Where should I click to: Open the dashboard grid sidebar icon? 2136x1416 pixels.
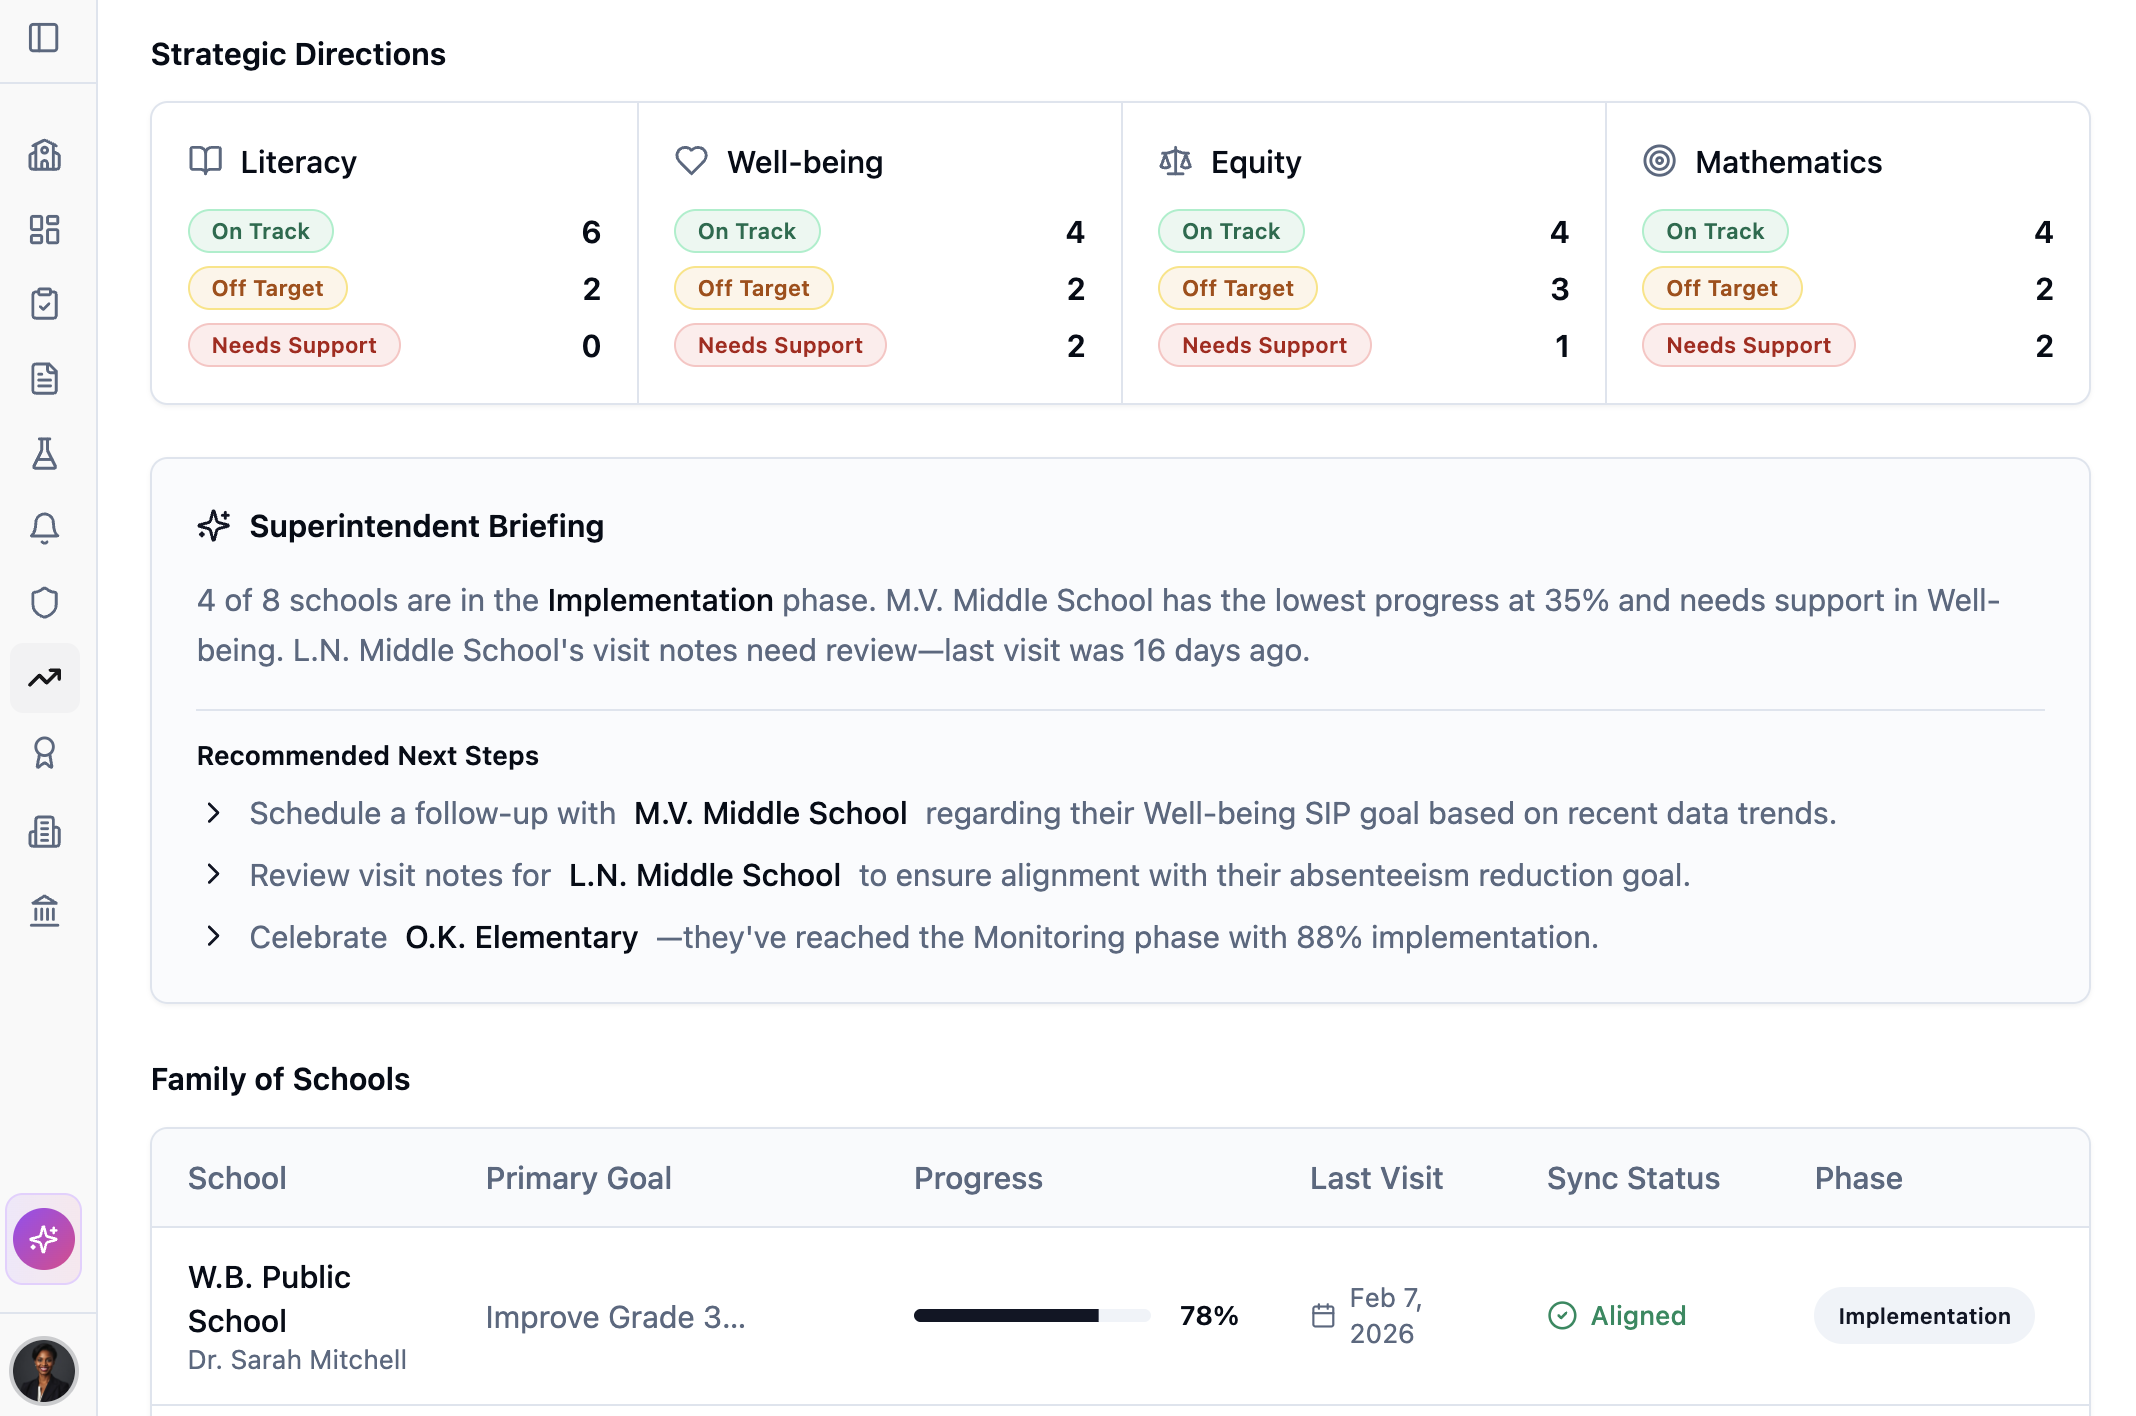click(44, 229)
